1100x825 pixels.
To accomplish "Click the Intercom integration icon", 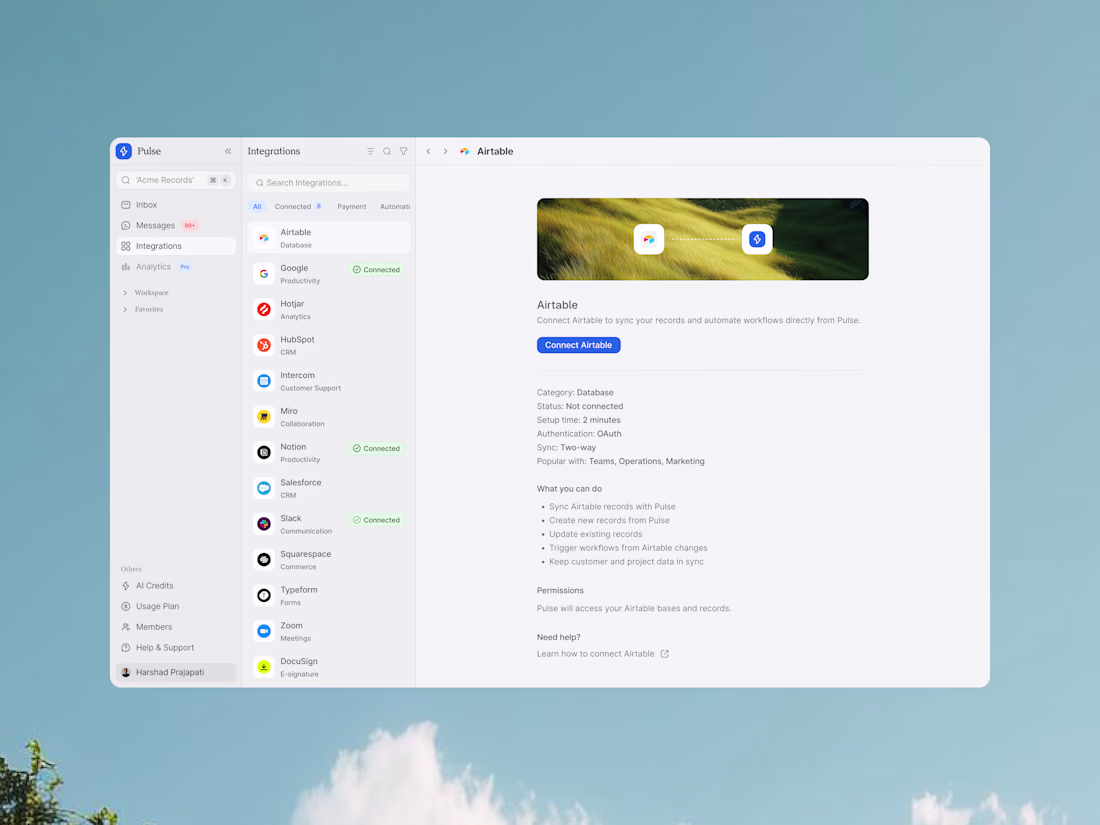I will (264, 381).
